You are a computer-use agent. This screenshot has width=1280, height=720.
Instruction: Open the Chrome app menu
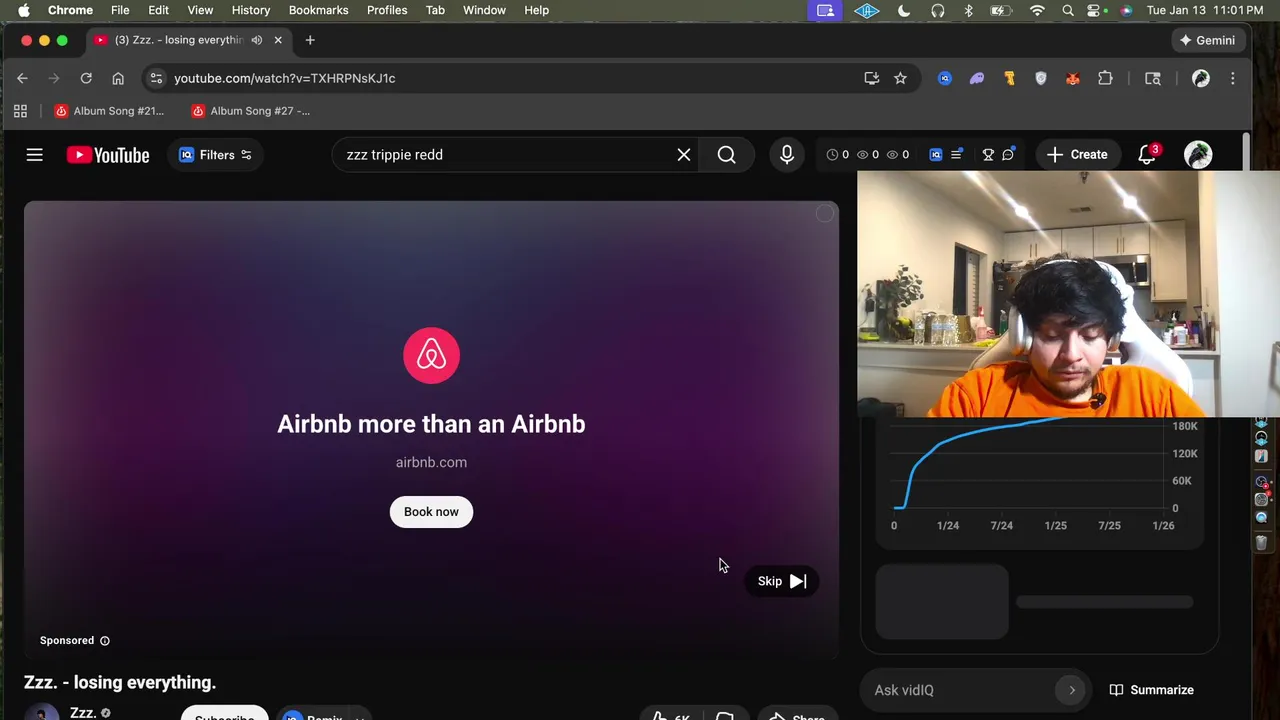point(71,10)
